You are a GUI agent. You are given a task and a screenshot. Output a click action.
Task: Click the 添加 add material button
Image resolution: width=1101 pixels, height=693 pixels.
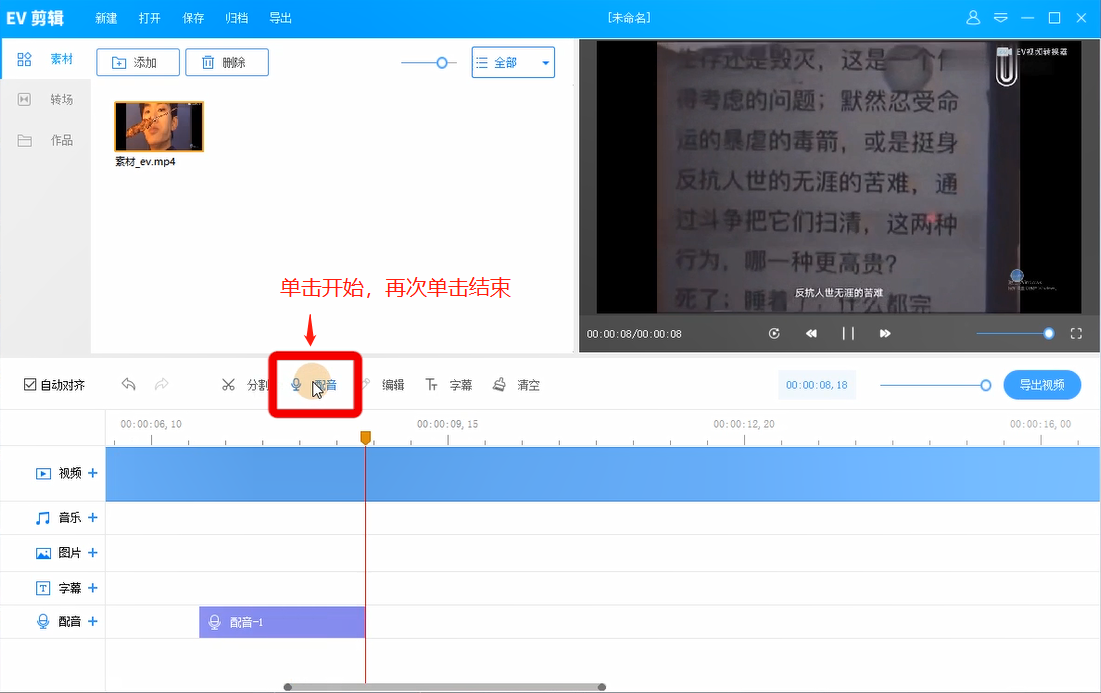137,62
